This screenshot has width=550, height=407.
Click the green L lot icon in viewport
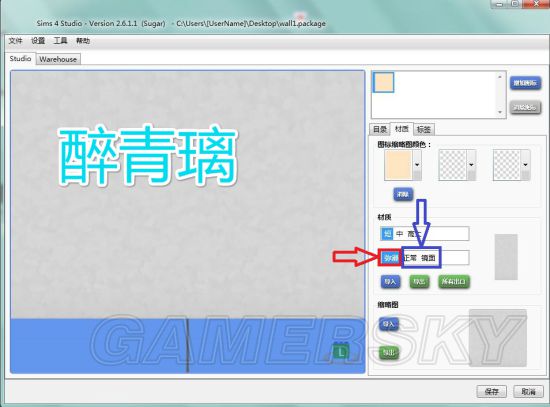[x=341, y=352]
